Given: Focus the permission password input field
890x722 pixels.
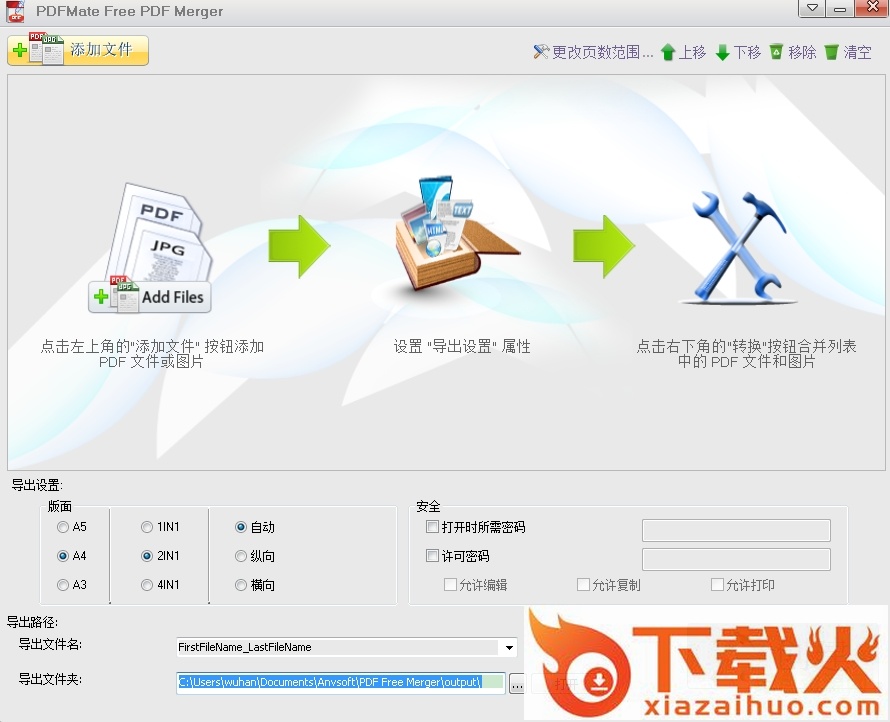Looking at the screenshot, I should click(x=736, y=559).
